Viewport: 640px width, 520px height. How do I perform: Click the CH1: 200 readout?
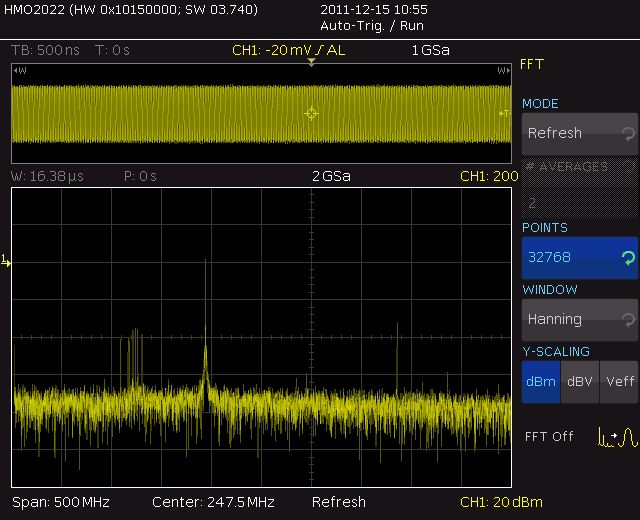pos(489,176)
